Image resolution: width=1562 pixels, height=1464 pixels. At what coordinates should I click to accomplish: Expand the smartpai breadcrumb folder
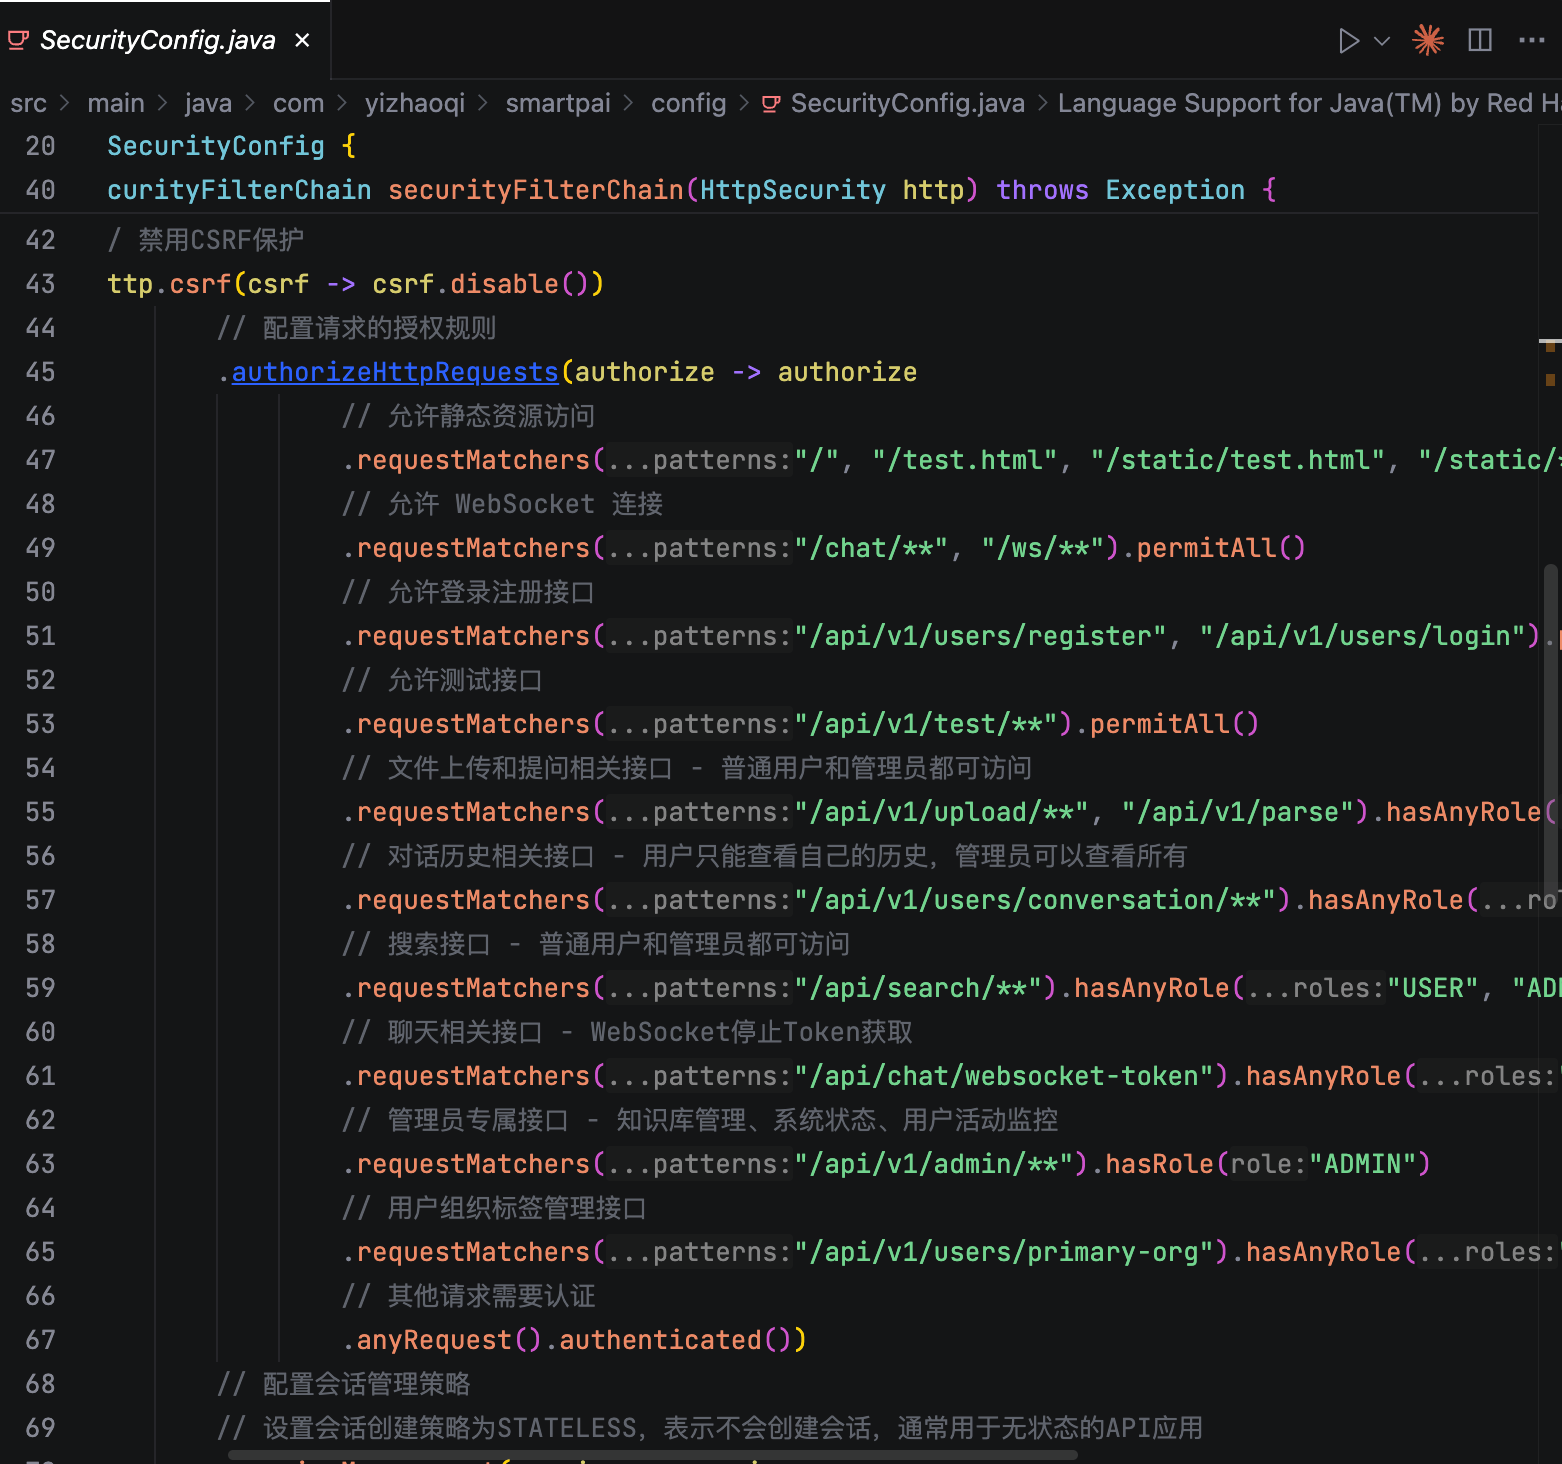click(557, 104)
